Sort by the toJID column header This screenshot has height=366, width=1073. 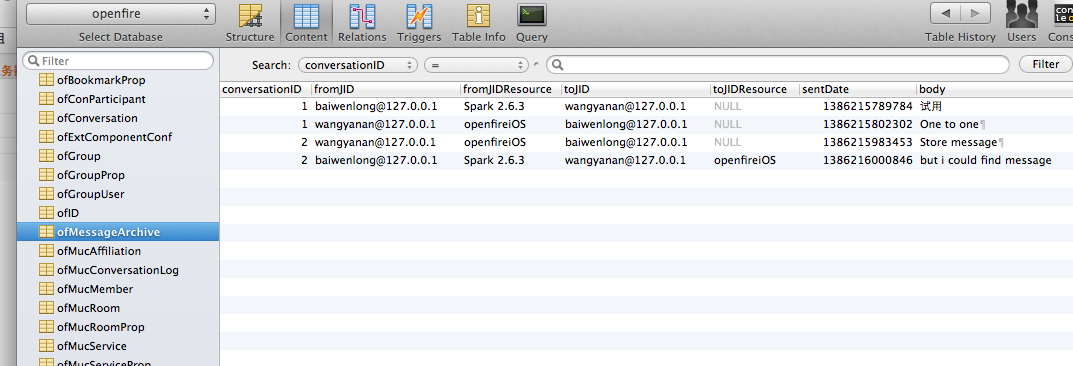tap(636, 90)
